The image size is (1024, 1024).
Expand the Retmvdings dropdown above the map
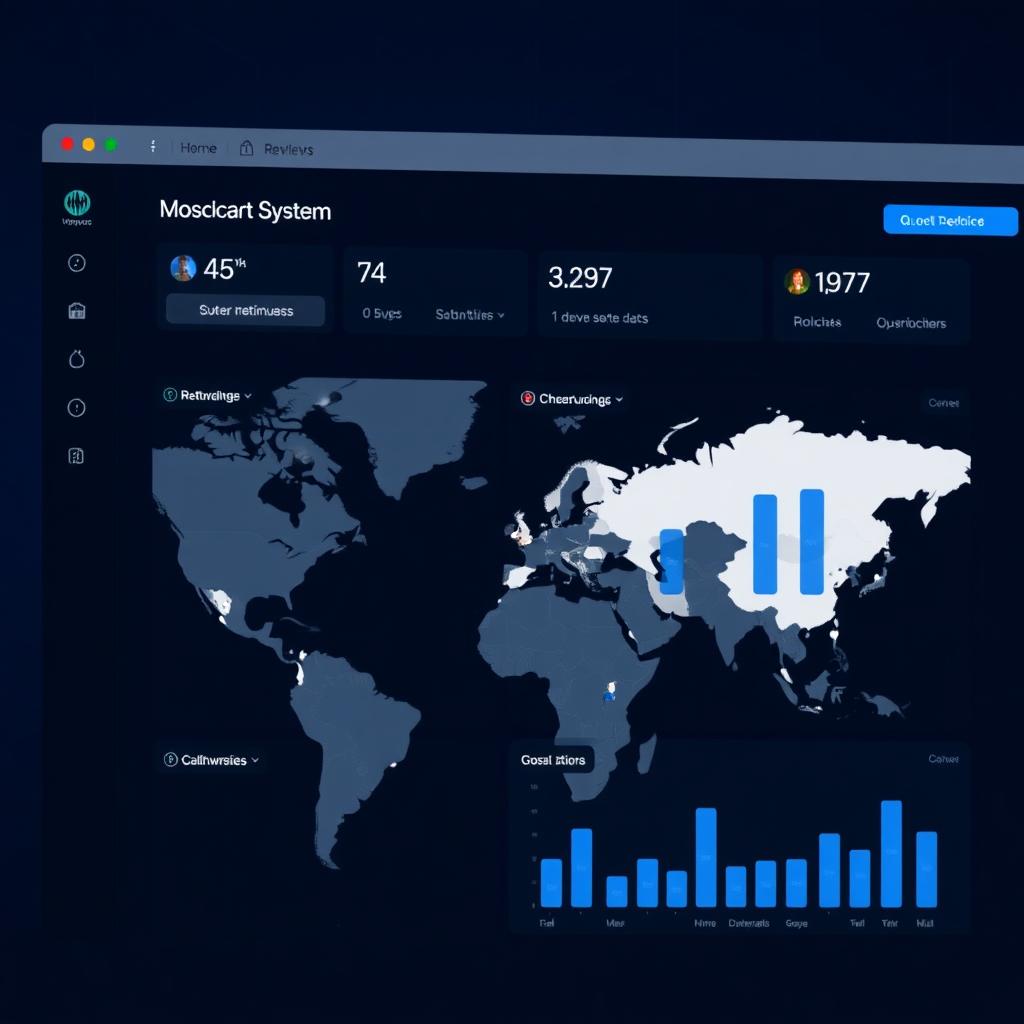(x=209, y=395)
